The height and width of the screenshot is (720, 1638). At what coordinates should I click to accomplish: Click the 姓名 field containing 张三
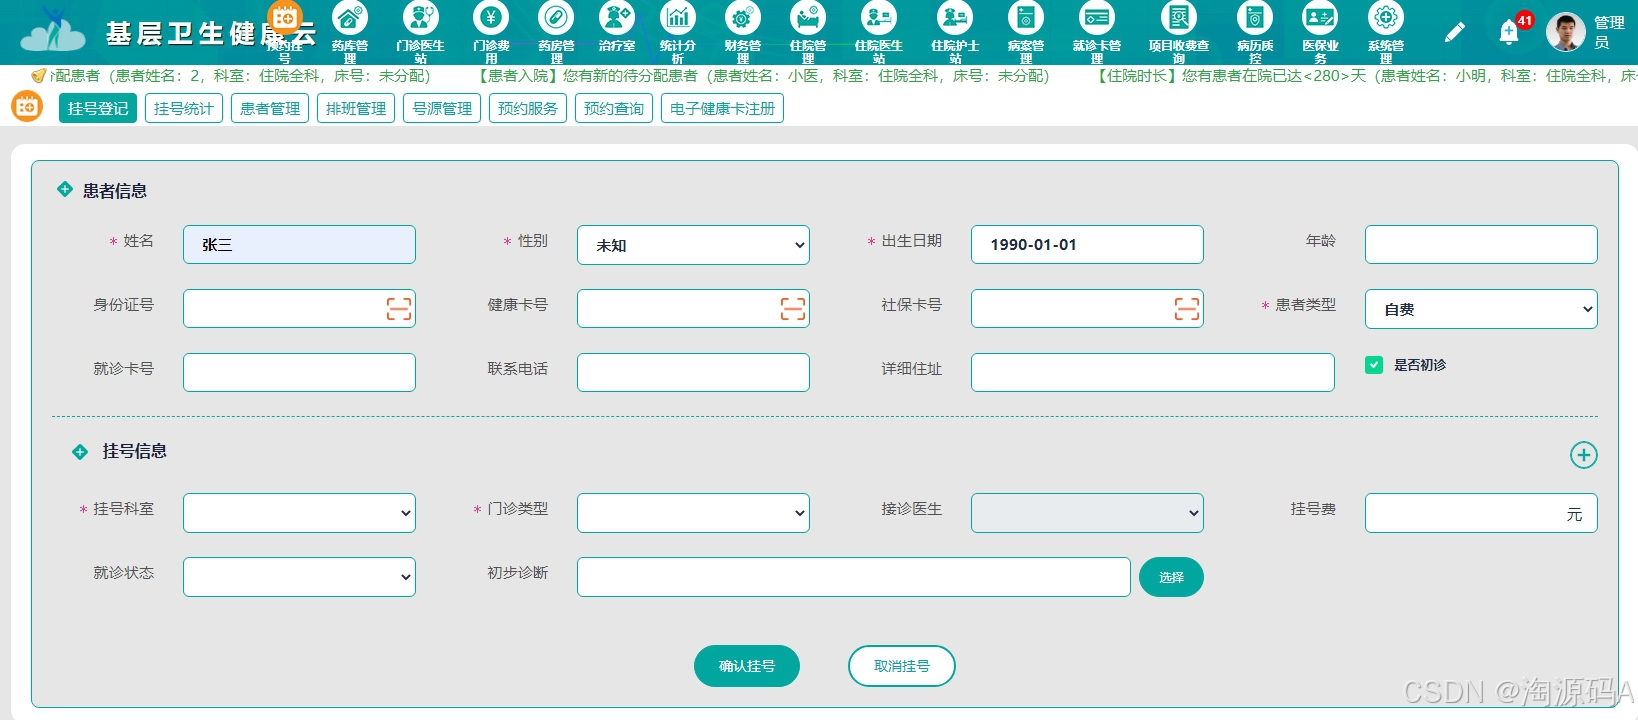click(299, 244)
